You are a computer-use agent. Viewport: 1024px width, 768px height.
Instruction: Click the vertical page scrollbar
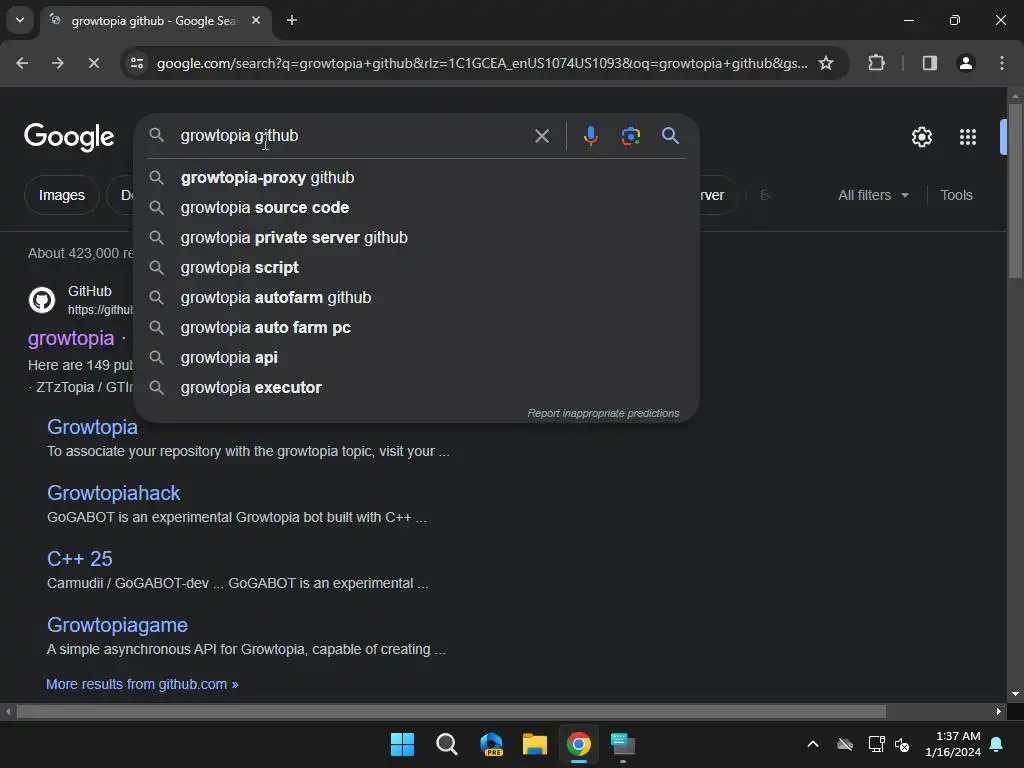tap(1015, 189)
